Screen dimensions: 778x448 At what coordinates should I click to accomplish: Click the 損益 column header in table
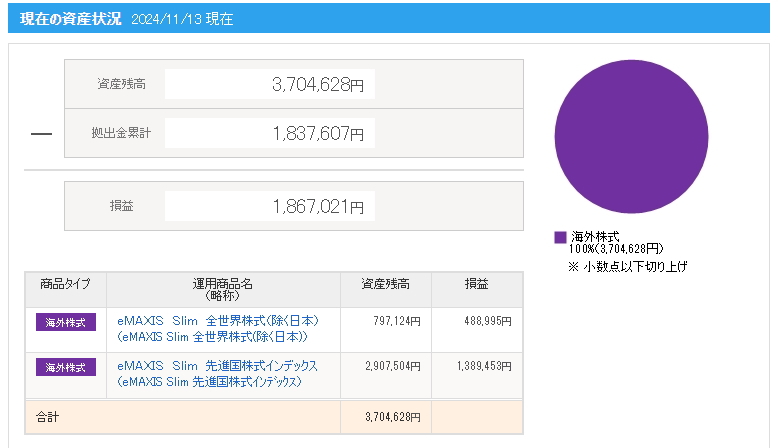point(476,284)
